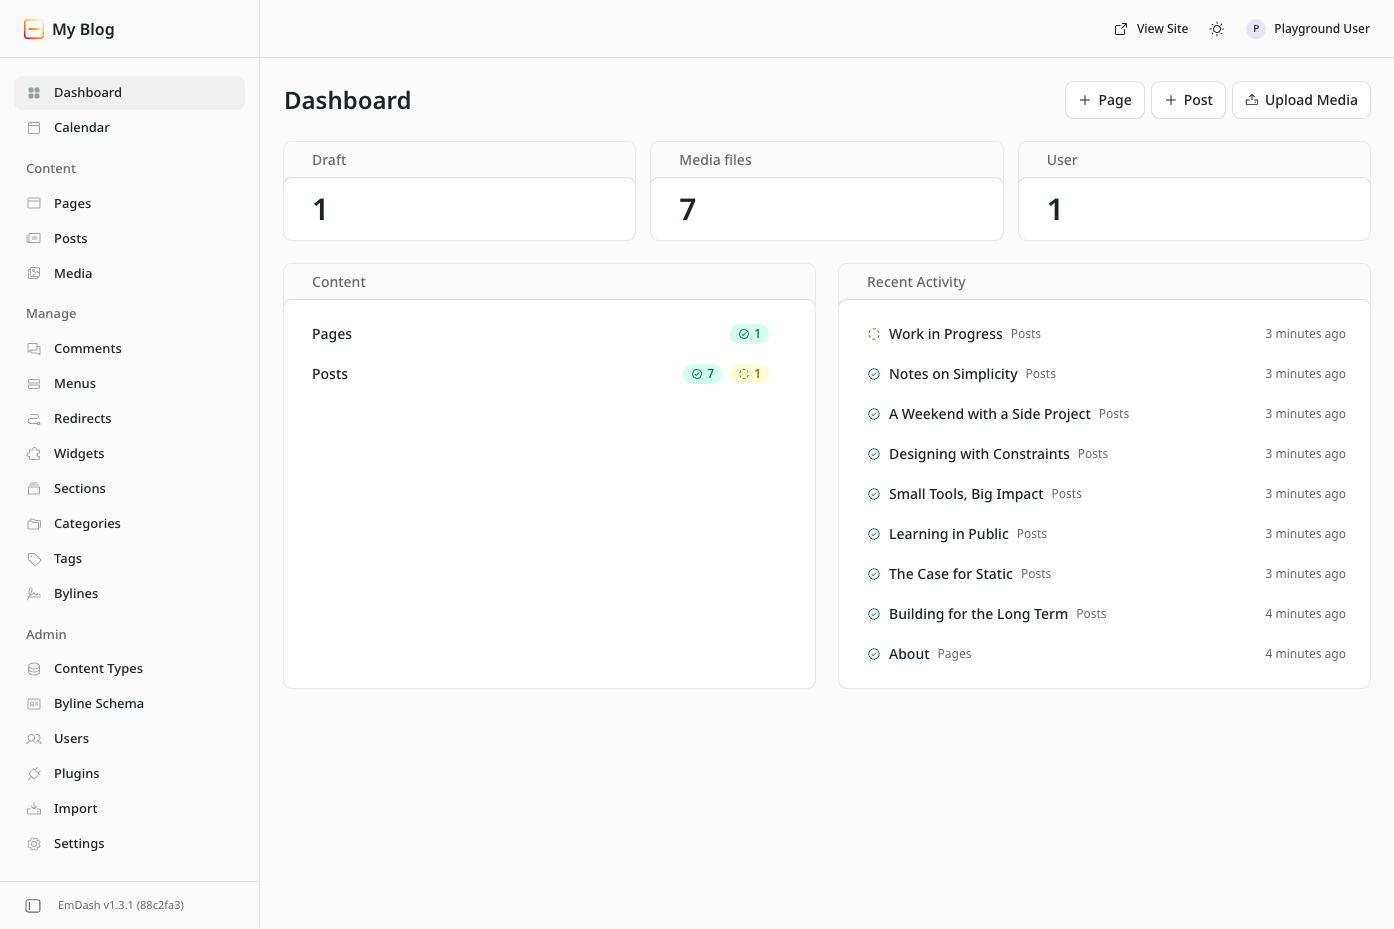Click the Byline Schema icon

pyautogui.click(x=34, y=704)
